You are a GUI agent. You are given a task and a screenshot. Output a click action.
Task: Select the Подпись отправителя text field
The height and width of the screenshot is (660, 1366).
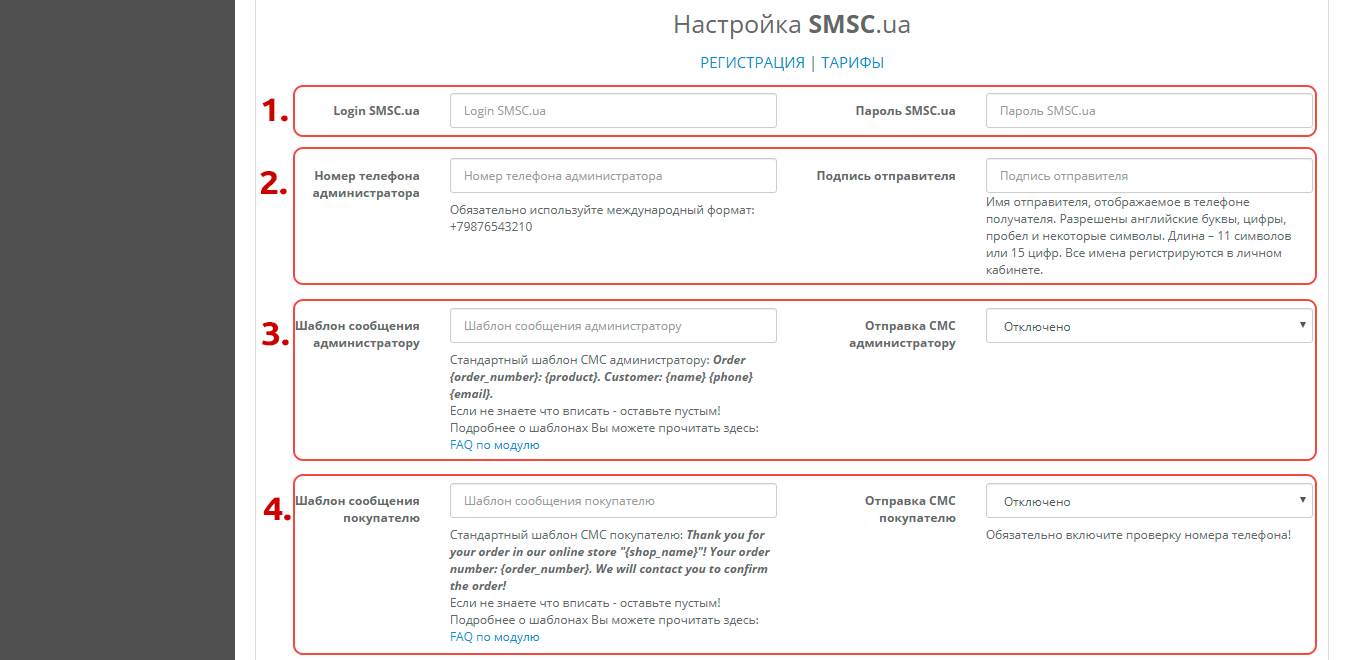click(1148, 176)
